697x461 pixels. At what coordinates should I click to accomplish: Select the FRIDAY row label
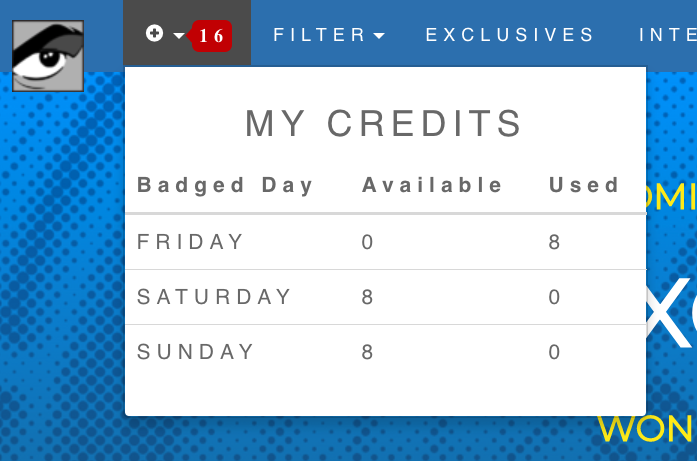click(x=190, y=242)
